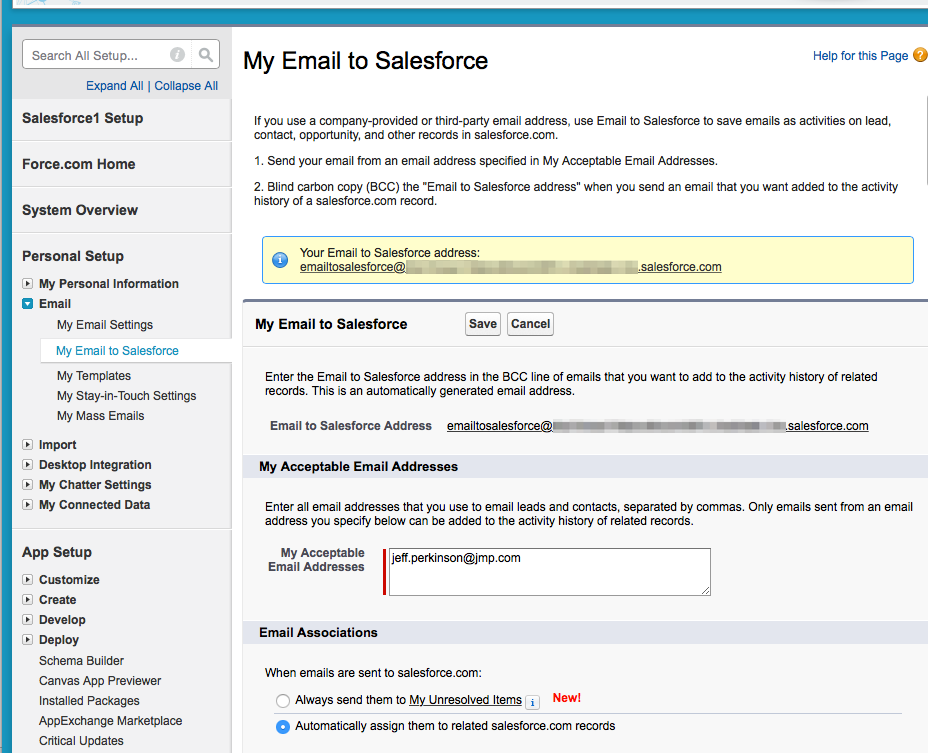The width and height of the screenshot is (928, 753).
Task: Click the App Setup heading
Action: 57,552
